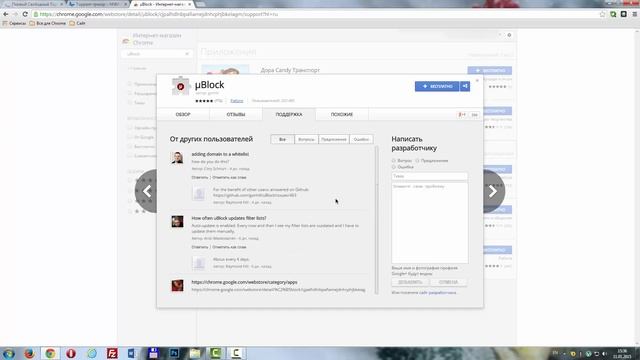The height and width of the screenshot is (360, 640).
Task: Reload the page with the refresh icon
Action: click(x=25, y=14)
